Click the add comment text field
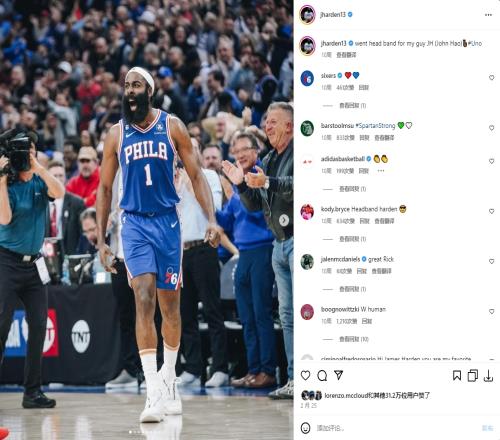 (x=397, y=428)
